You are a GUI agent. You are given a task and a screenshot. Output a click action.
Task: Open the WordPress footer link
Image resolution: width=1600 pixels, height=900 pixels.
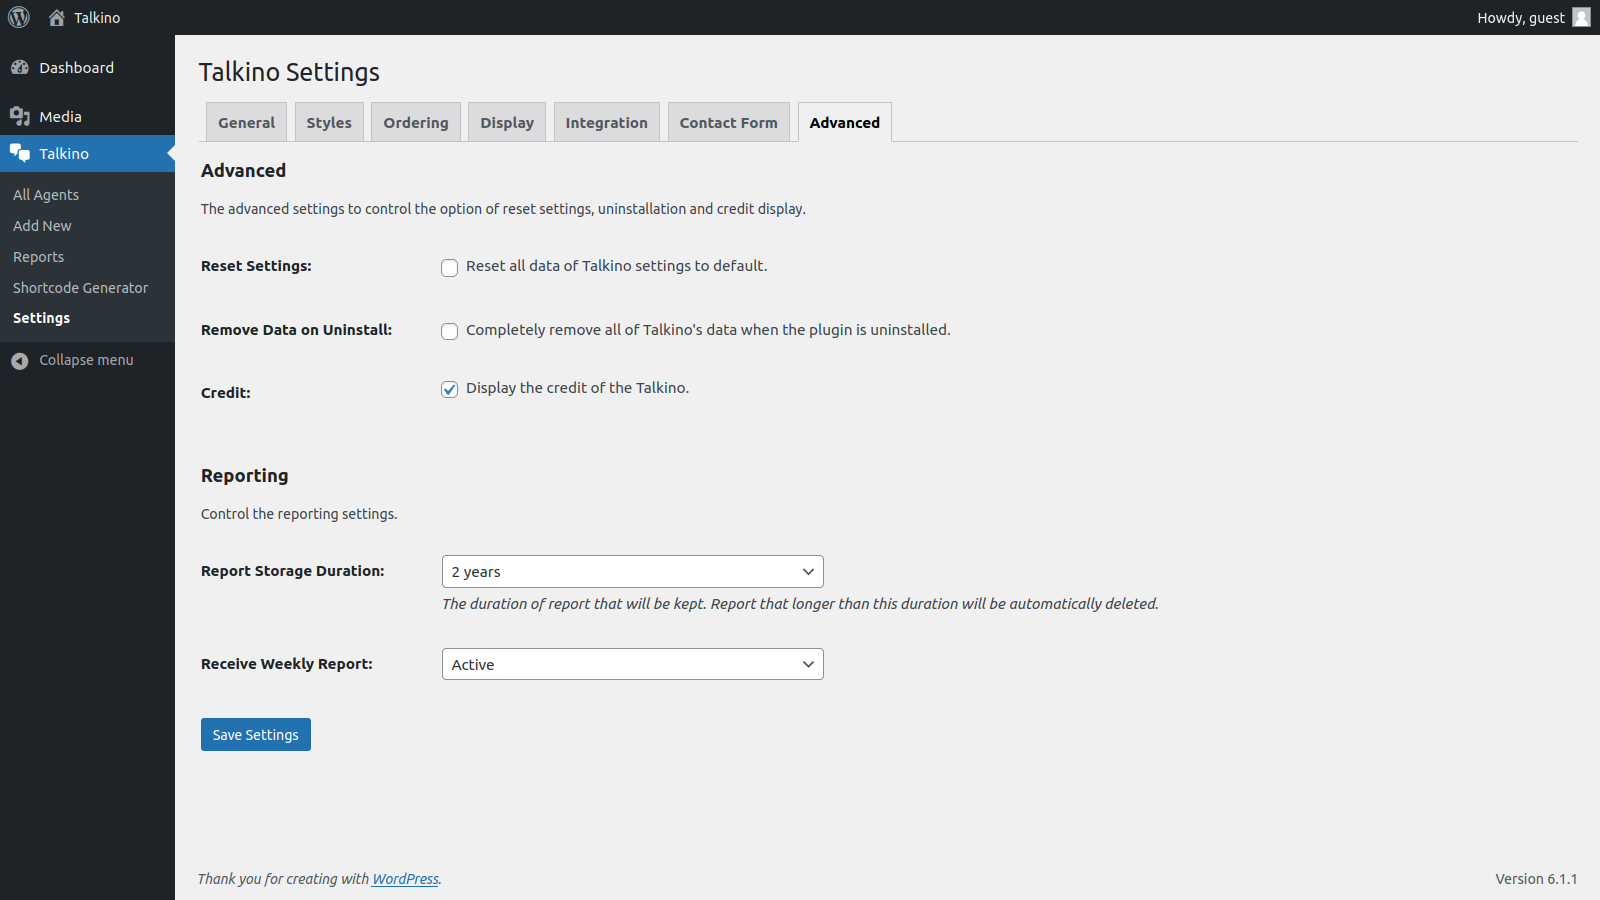point(405,879)
